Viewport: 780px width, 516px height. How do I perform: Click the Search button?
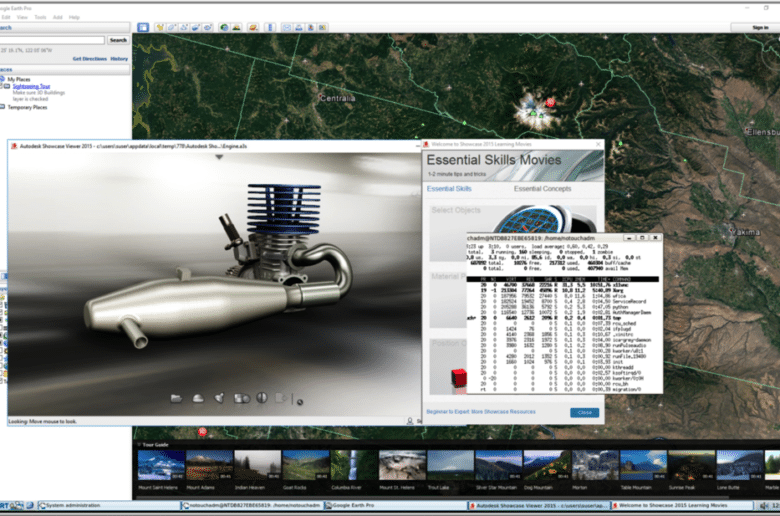pos(118,40)
